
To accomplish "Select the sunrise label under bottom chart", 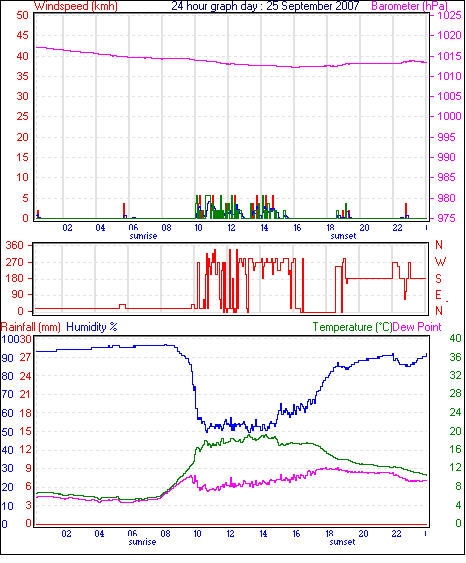I will (x=142, y=541).
